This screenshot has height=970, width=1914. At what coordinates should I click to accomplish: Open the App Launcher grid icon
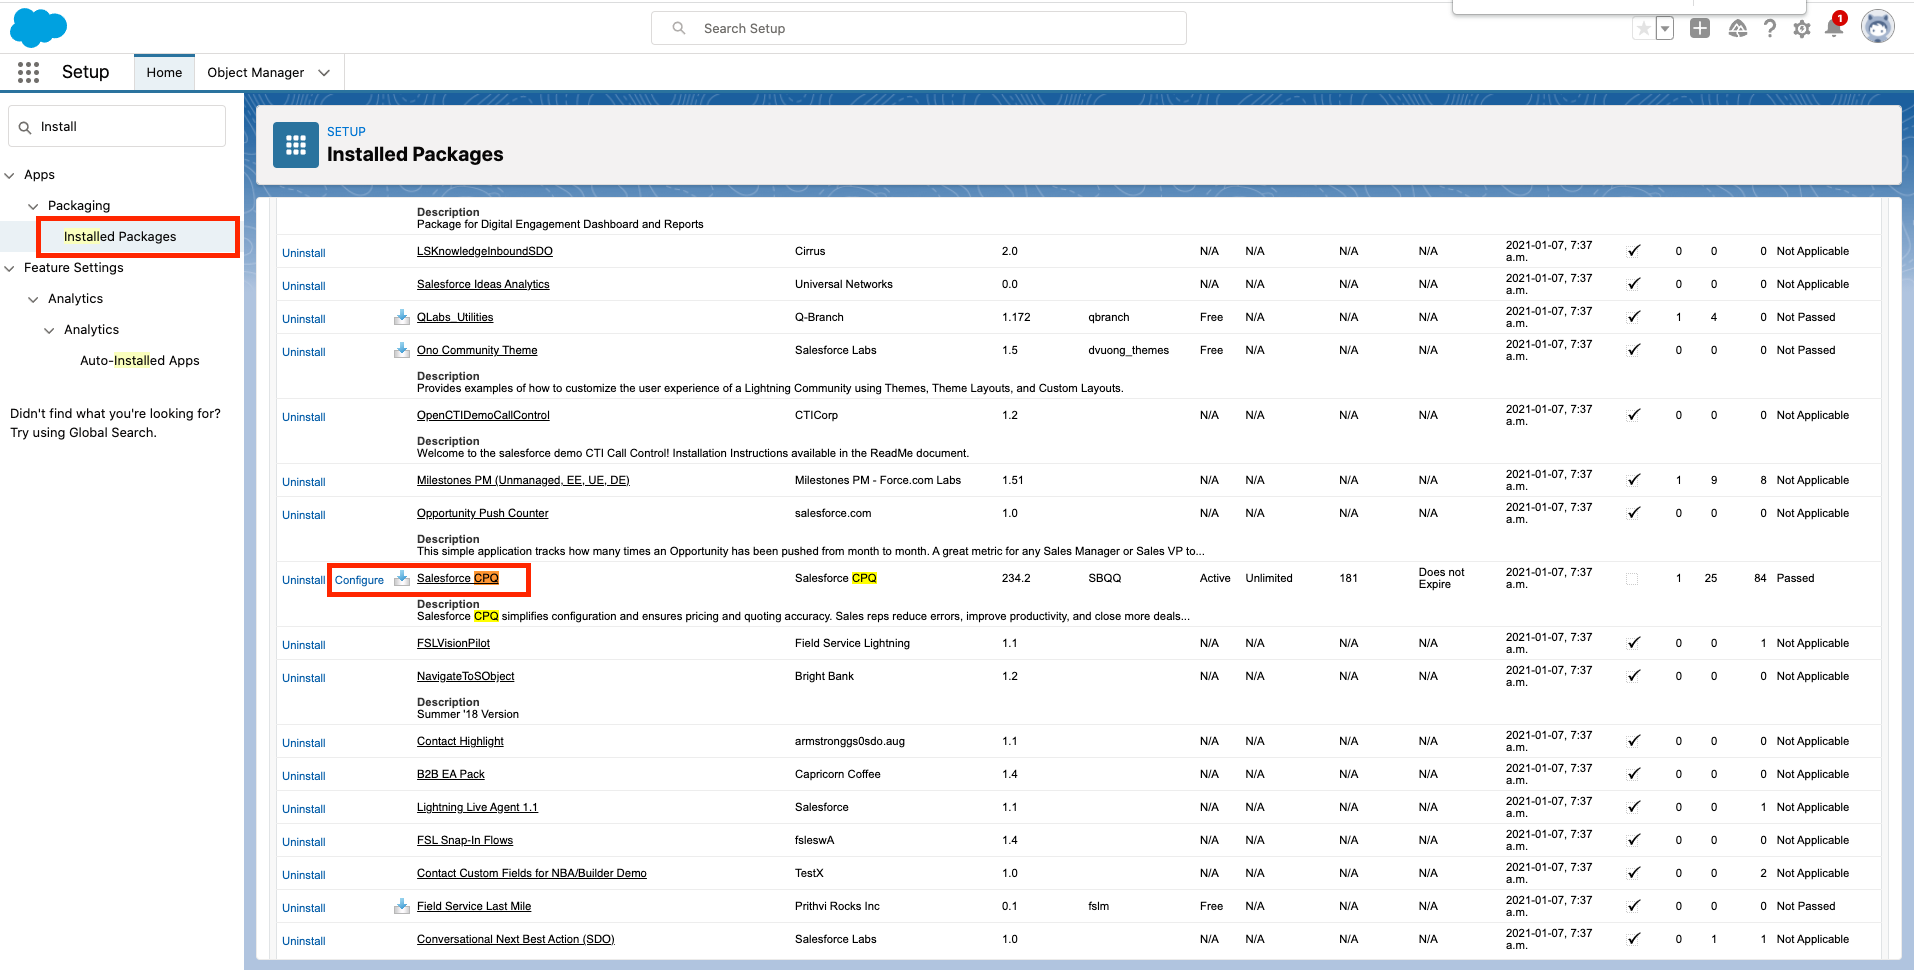coord(28,72)
